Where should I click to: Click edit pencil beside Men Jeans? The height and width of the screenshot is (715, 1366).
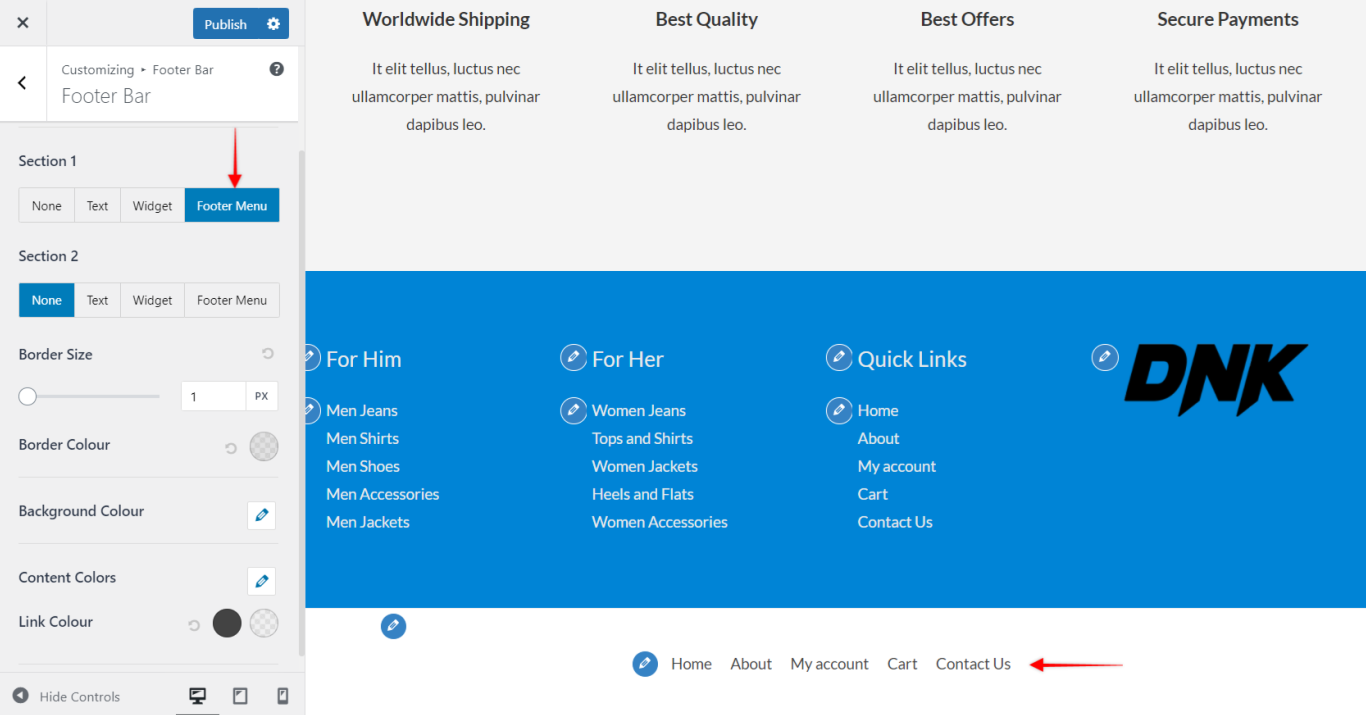pyautogui.click(x=311, y=410)
